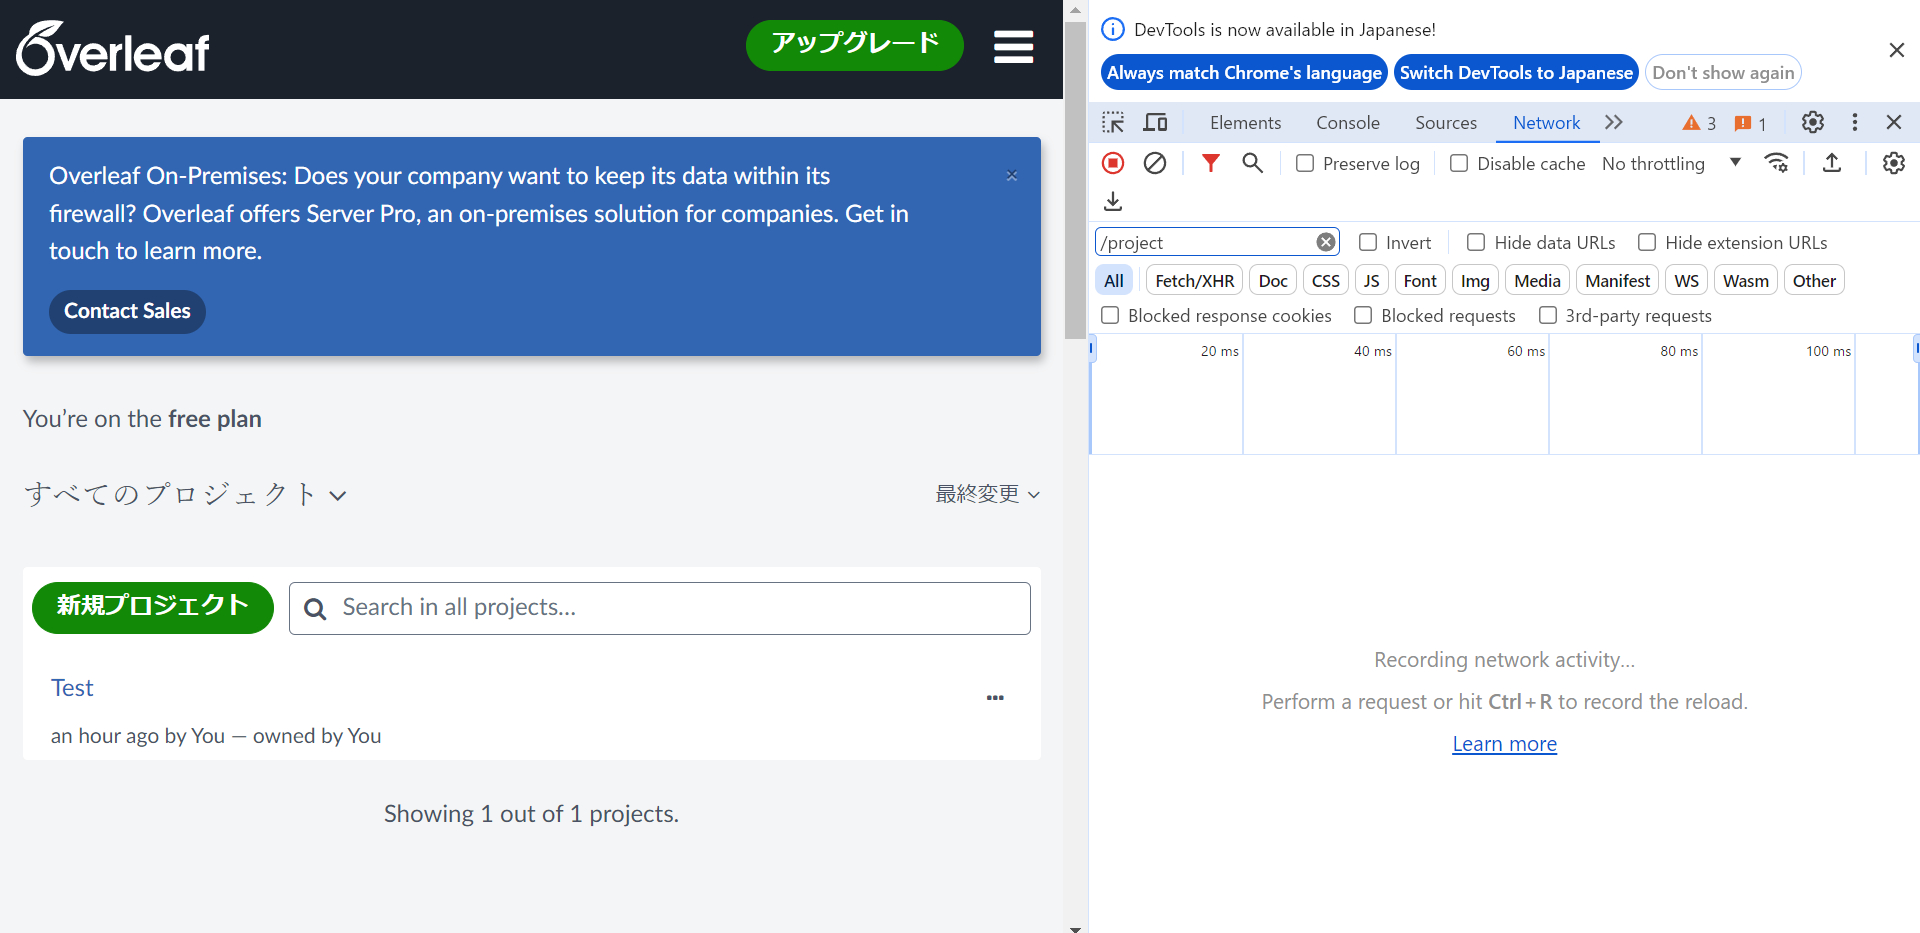Click the search magnifier in projects field
The width and height of the screenshot is (1920, 933).
click(x=315, y=608)
